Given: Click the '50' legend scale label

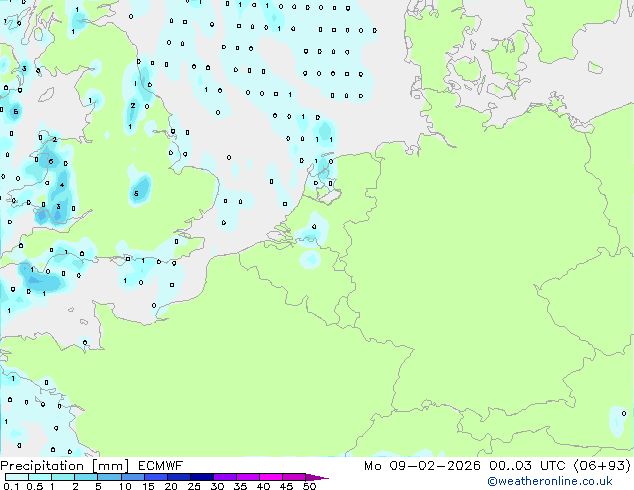Looking at the screenshot, I should [x=309, y=486].
